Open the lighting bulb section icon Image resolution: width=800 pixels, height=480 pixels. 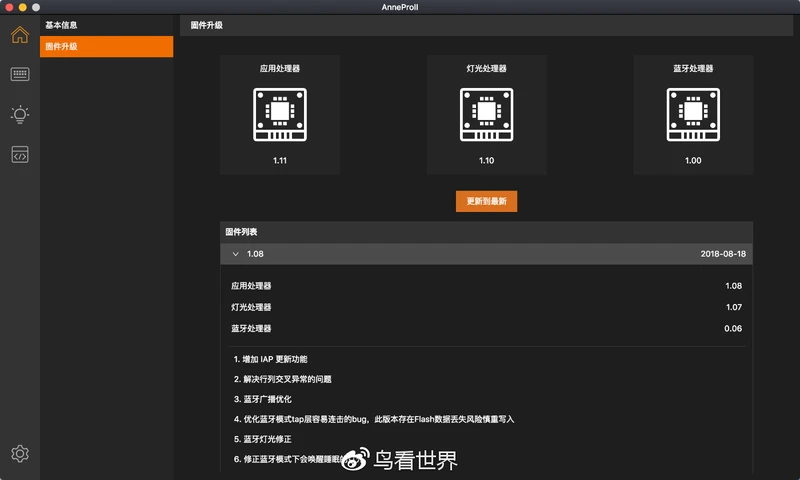(20, 114)
